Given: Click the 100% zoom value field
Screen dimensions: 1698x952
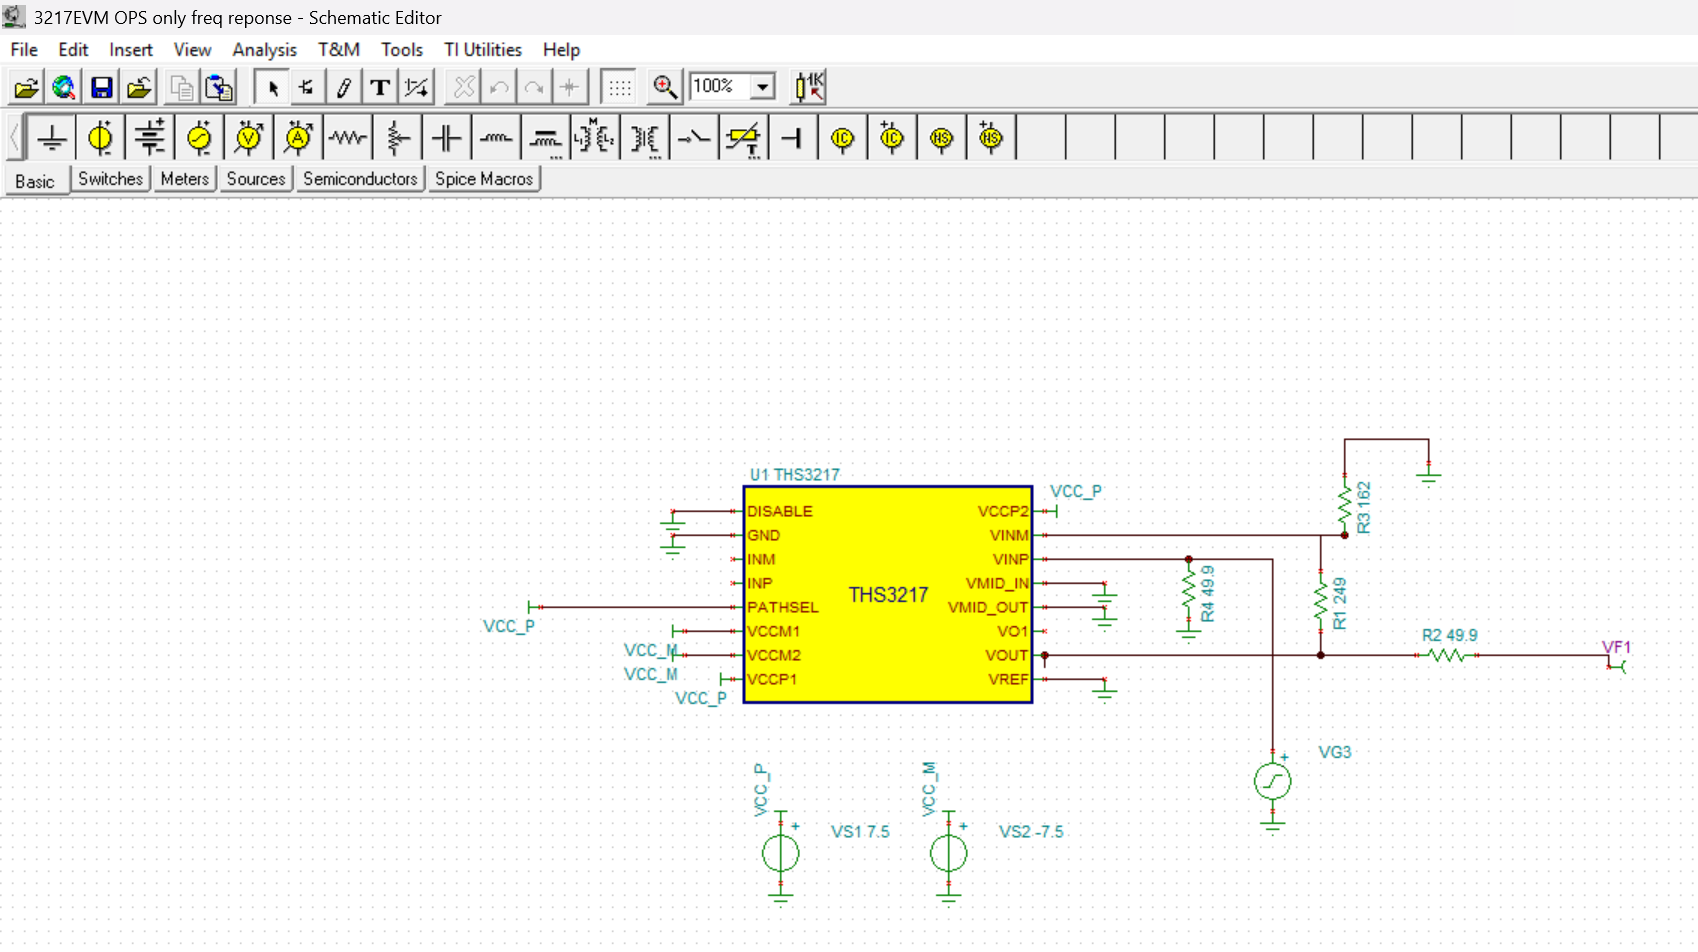Looking at the screenshot, I should tap(719, 87).
